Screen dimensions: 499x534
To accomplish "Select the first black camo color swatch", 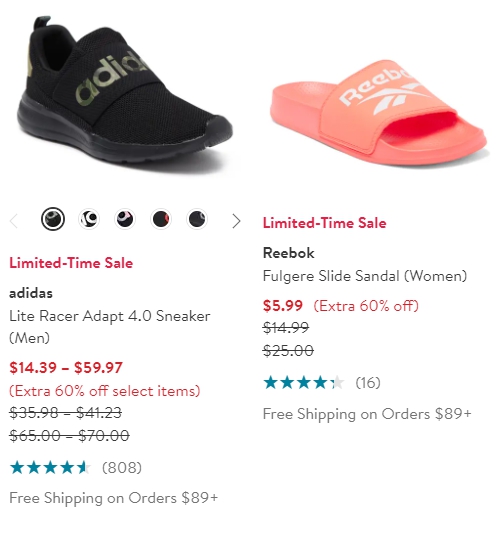I will click(x=53, y=219).
